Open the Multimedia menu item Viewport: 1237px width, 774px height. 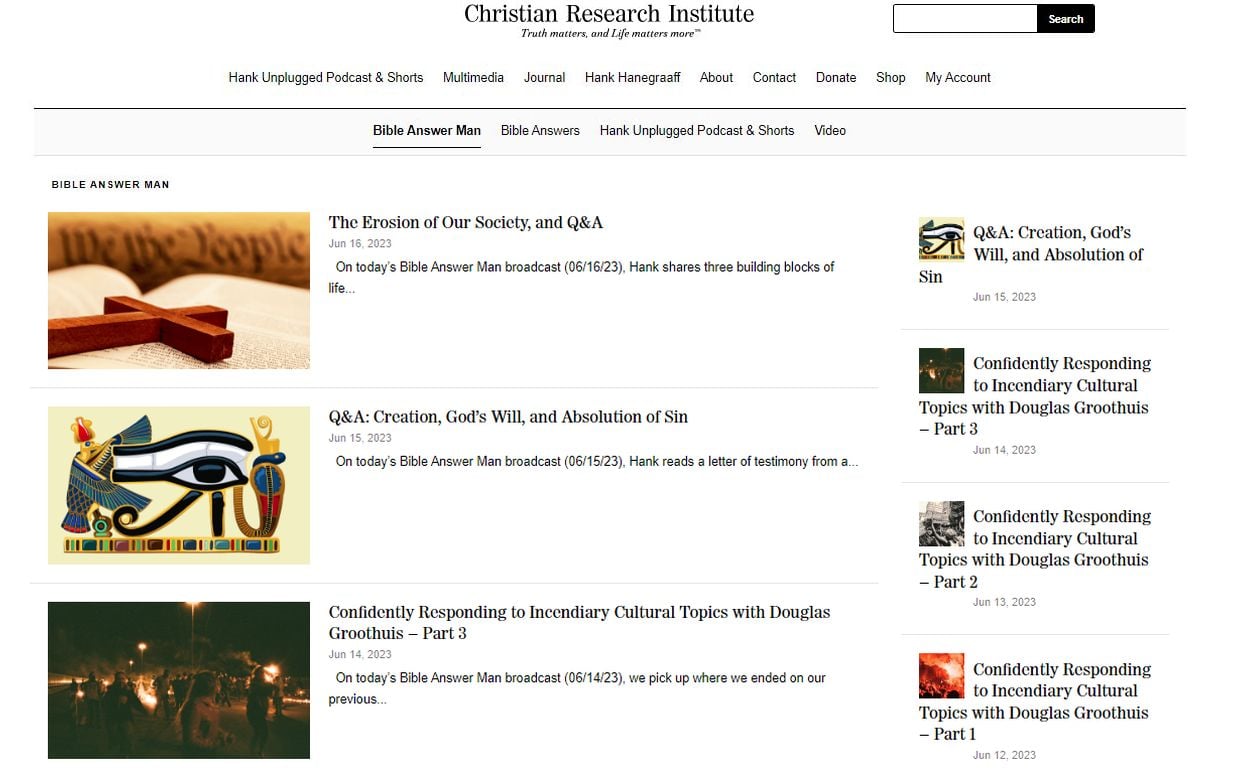pos(473,77)
